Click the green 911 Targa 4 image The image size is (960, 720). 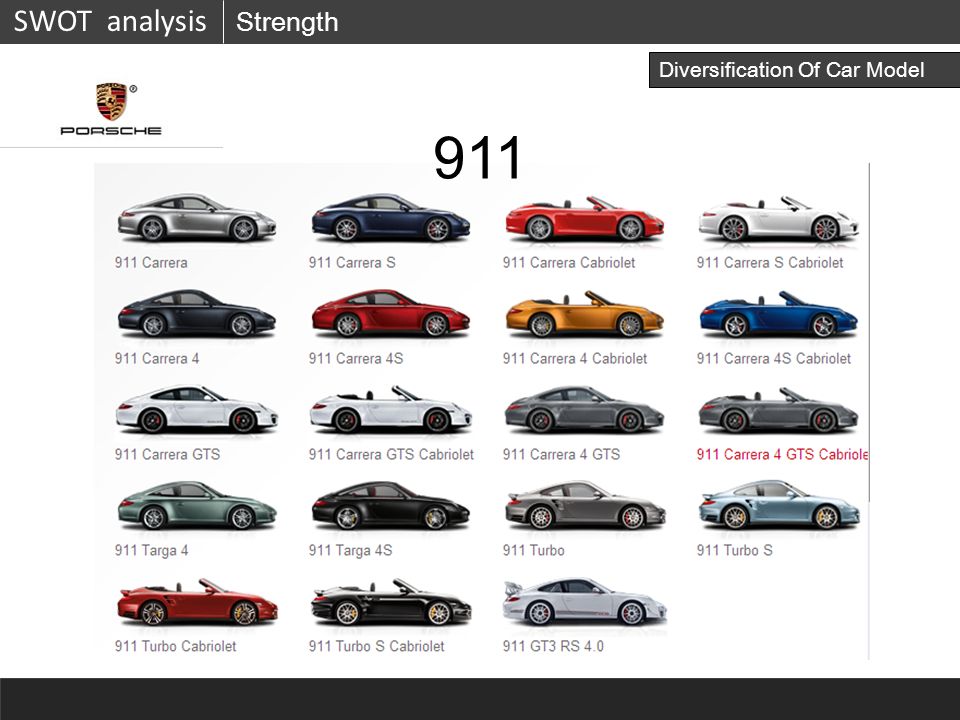[x=197, y=506]
